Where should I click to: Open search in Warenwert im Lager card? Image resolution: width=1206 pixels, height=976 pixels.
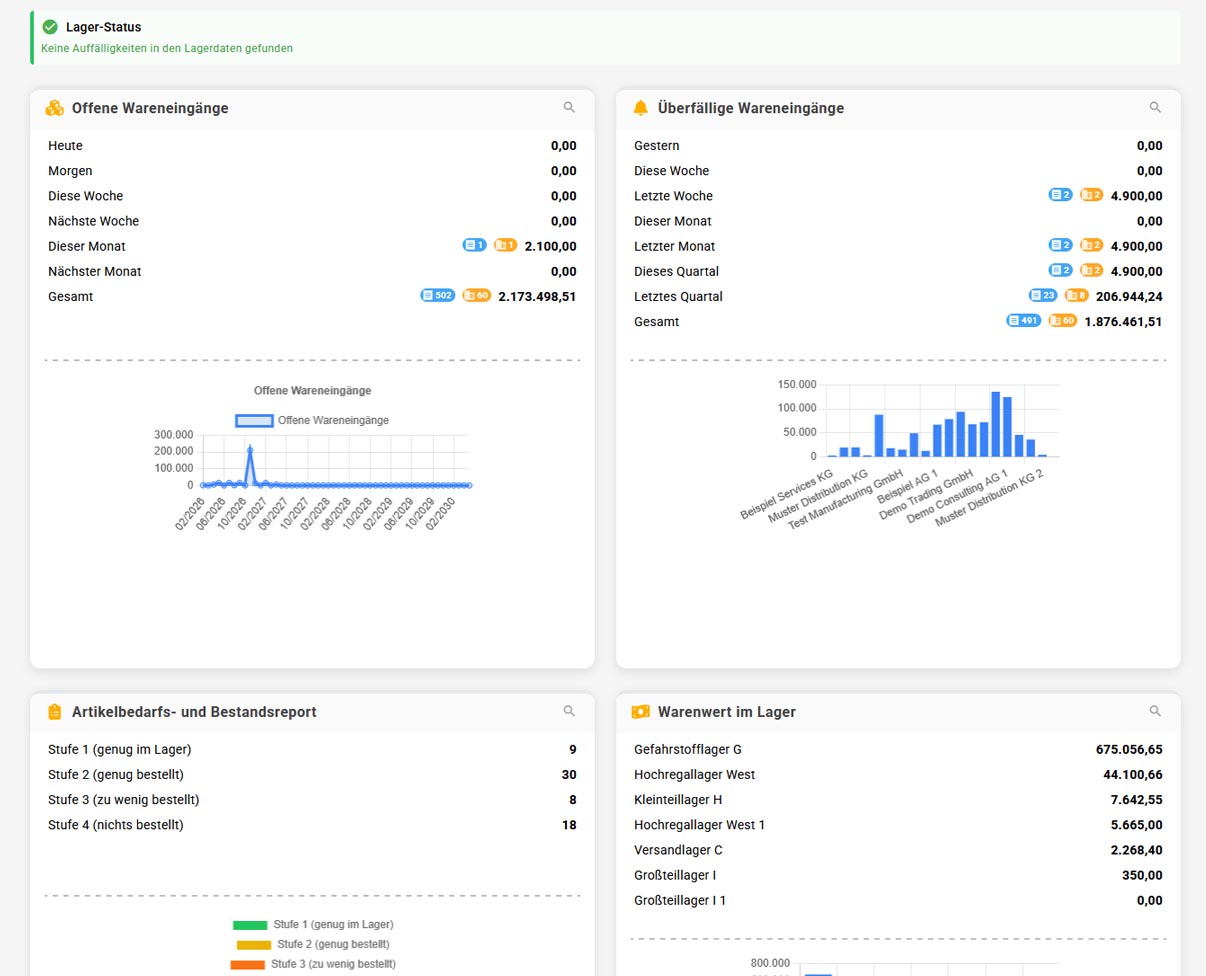click(1155, 711)
